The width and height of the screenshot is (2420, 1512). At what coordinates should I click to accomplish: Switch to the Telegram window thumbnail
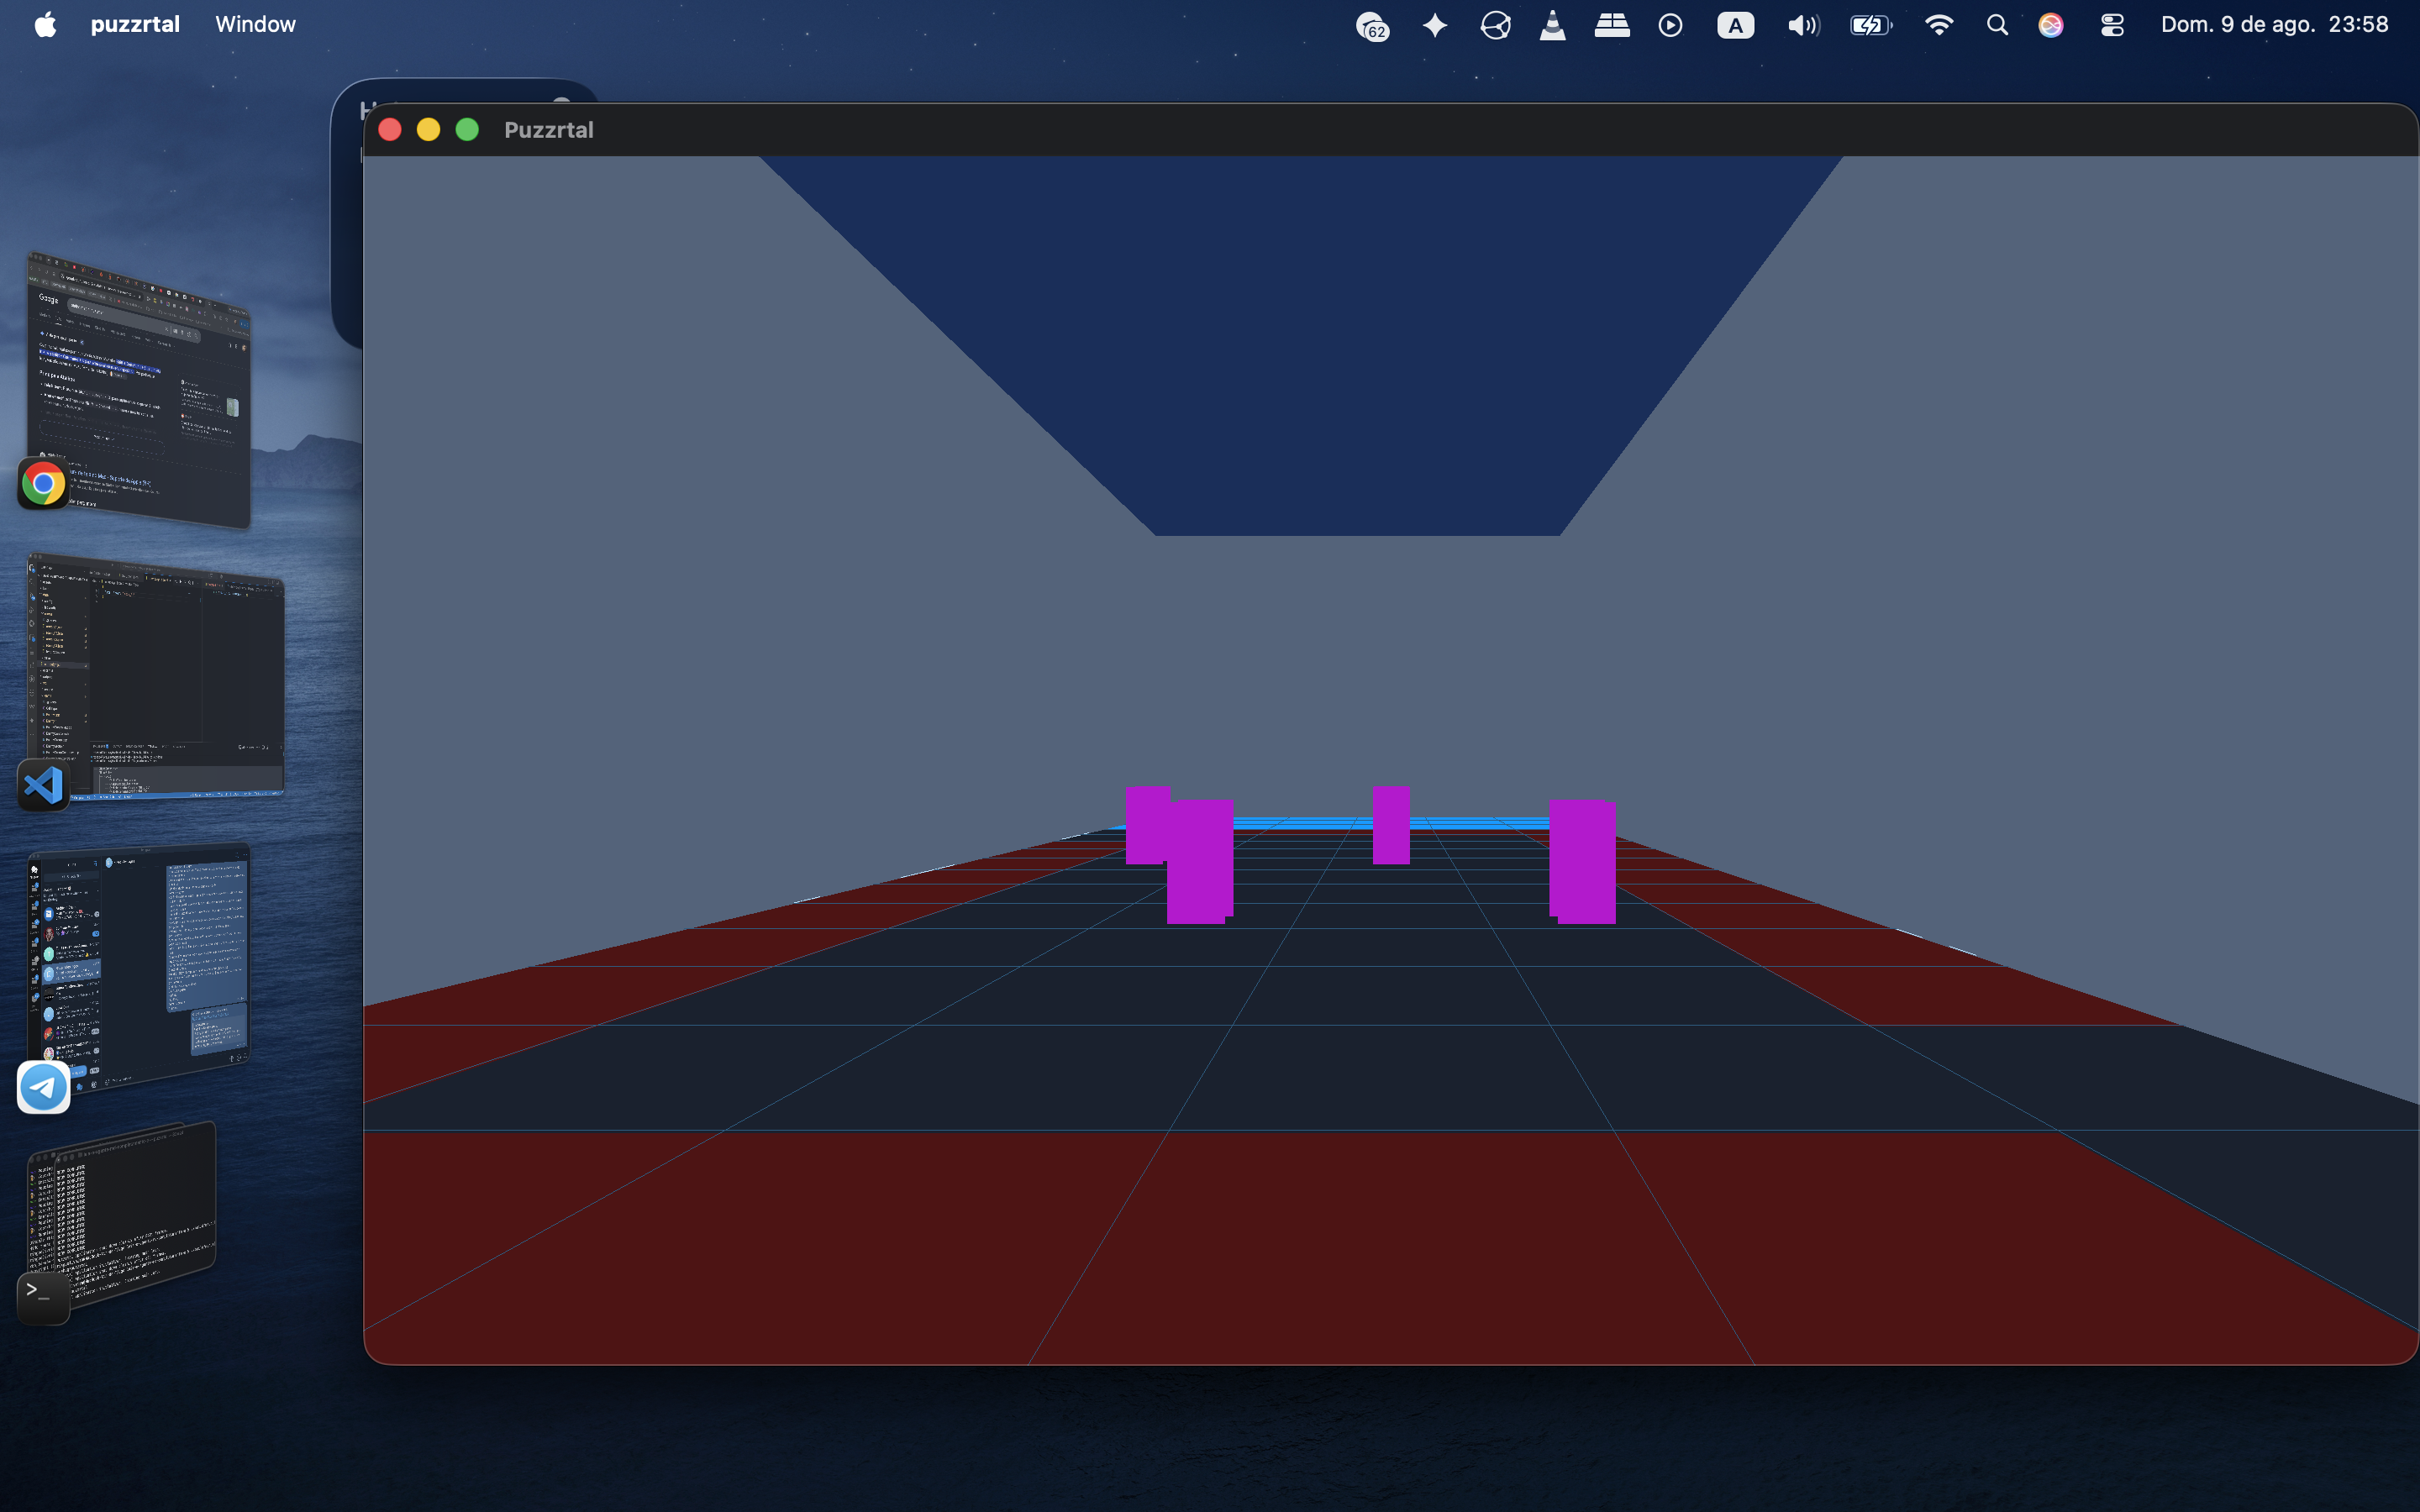[x=138, y=965]
